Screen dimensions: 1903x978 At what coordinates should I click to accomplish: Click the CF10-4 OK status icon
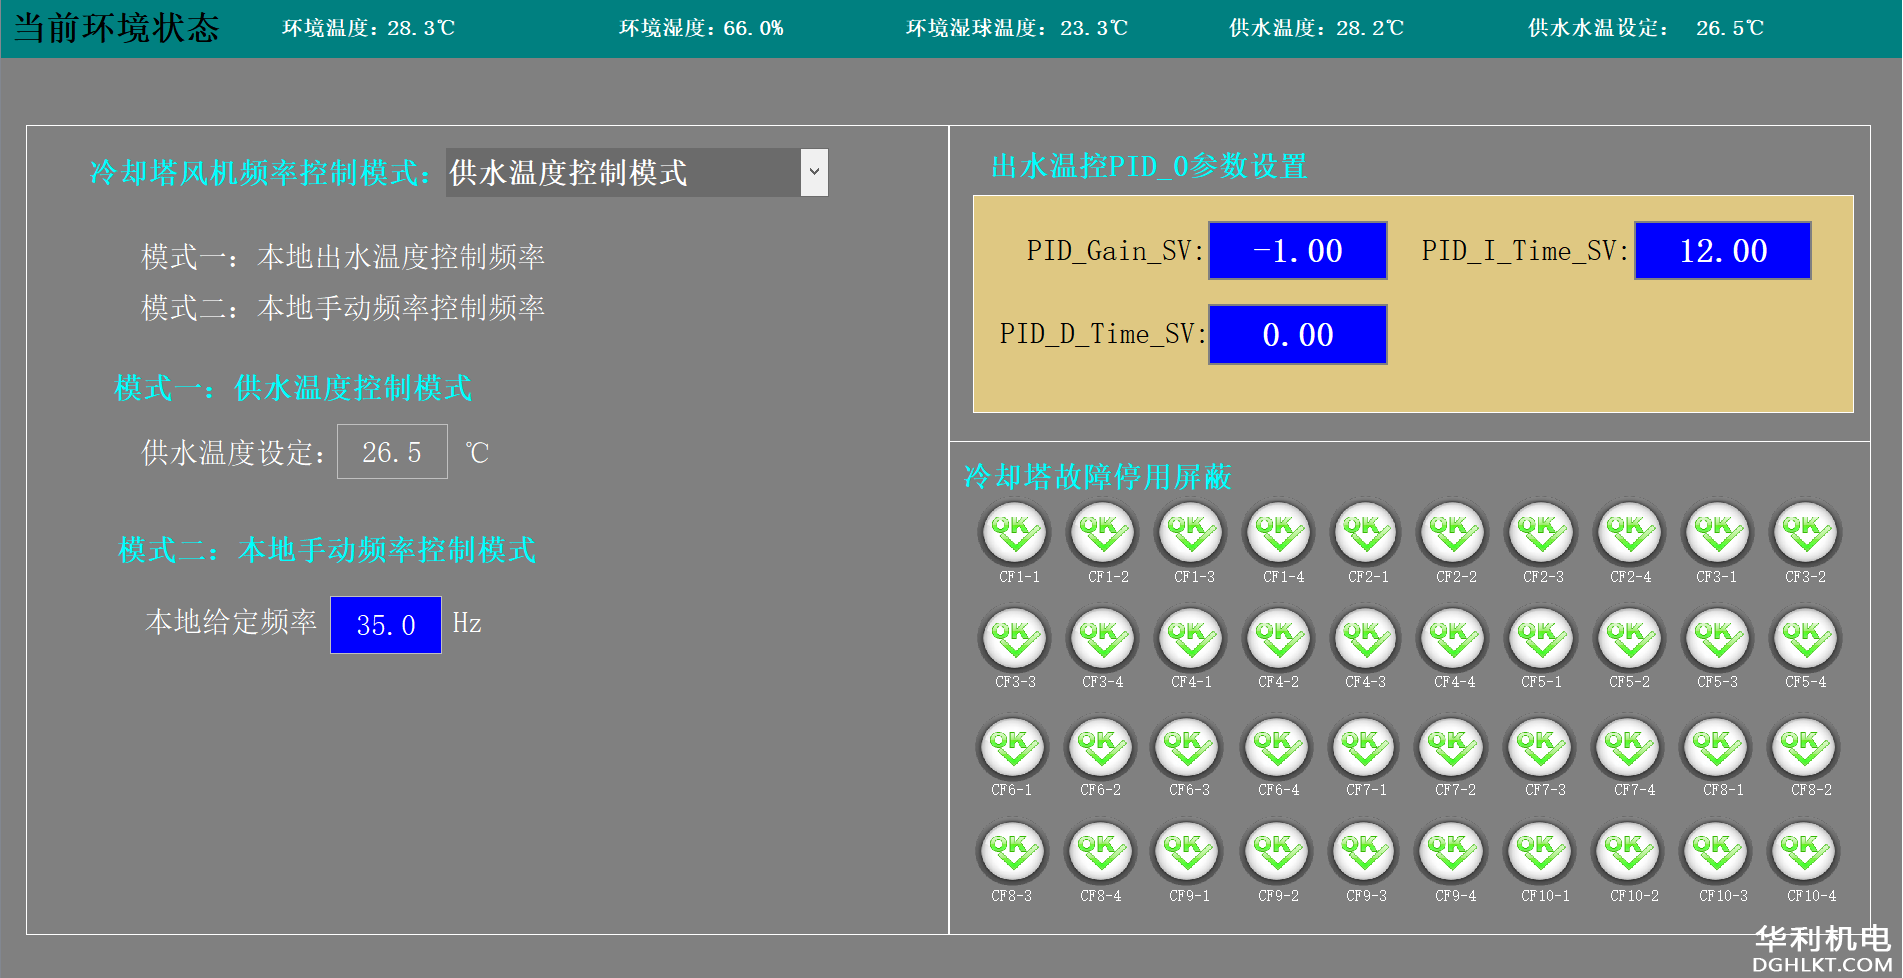[x=1805, y=853]
